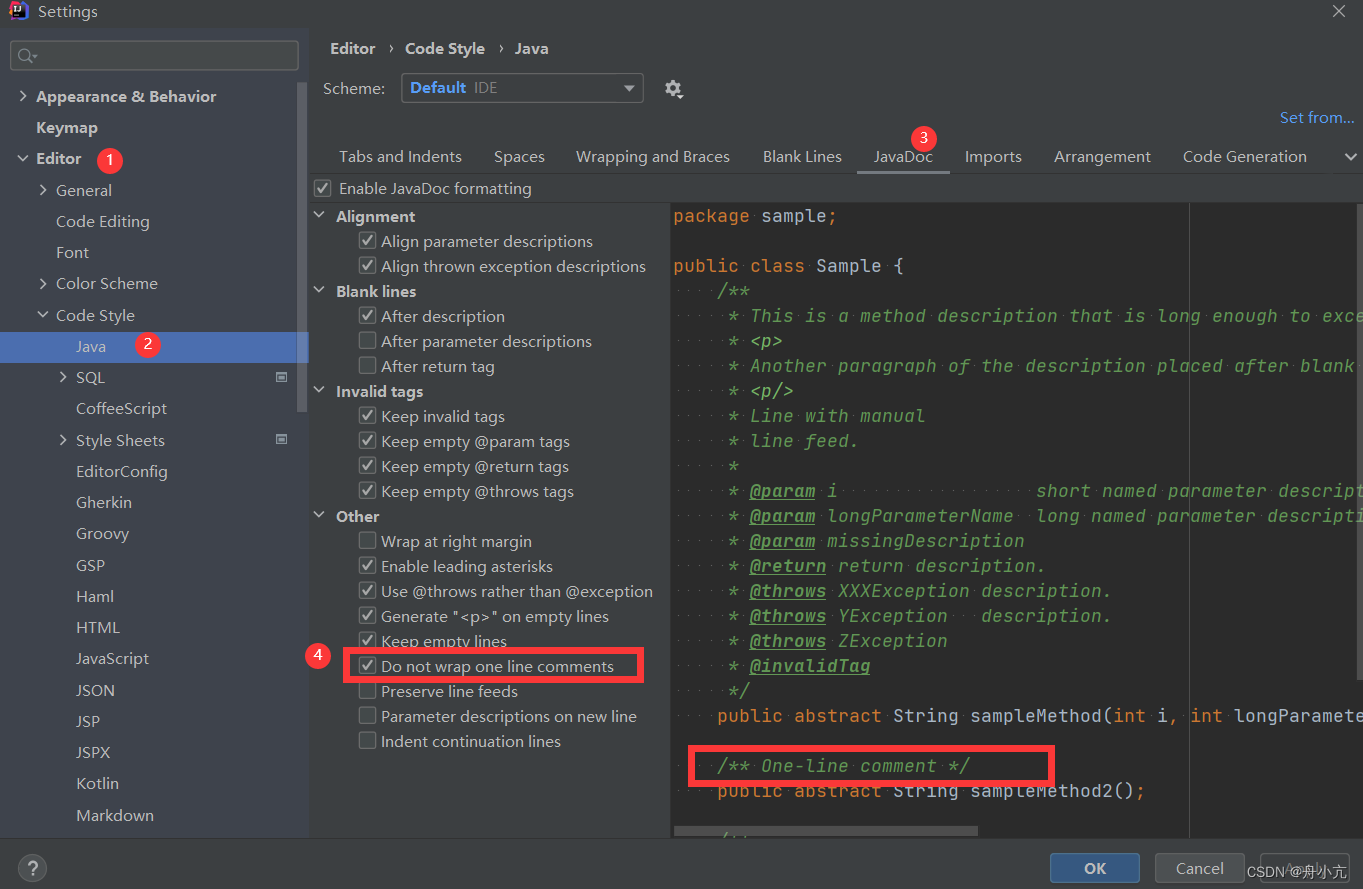Click Editor in the breadcrumb
The width and height of the screenshot is (1363, 889).
point(353,48)
